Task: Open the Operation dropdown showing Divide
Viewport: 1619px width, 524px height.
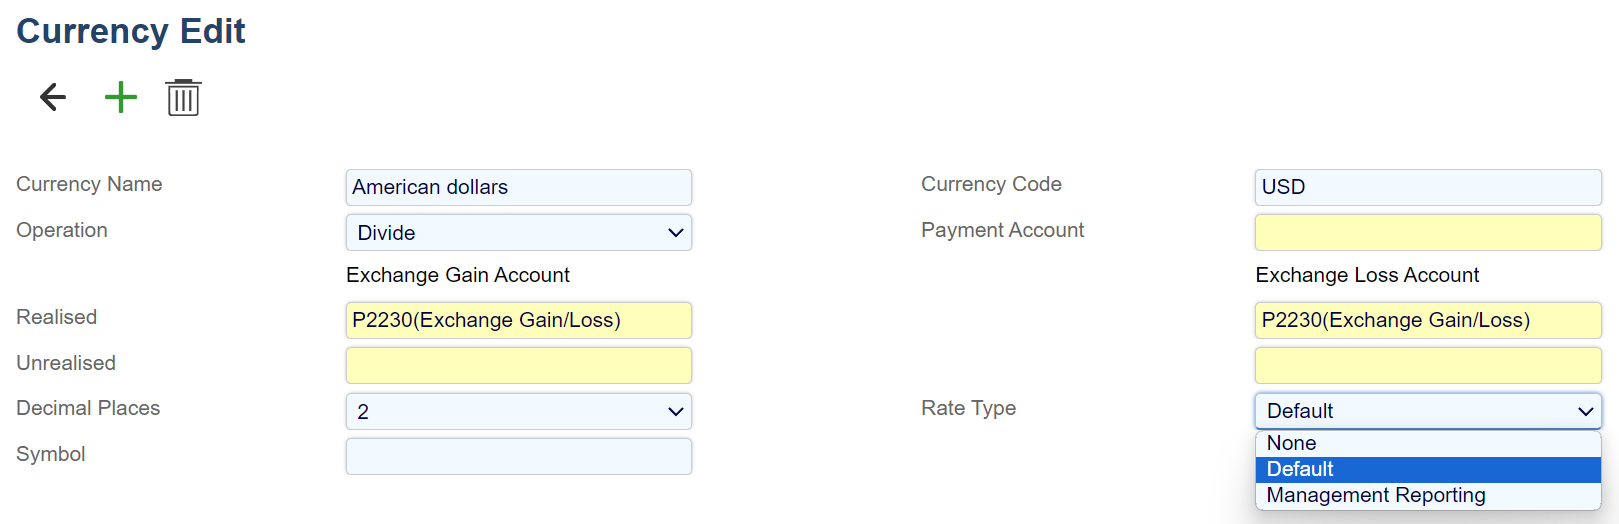Action: point(518,233)
